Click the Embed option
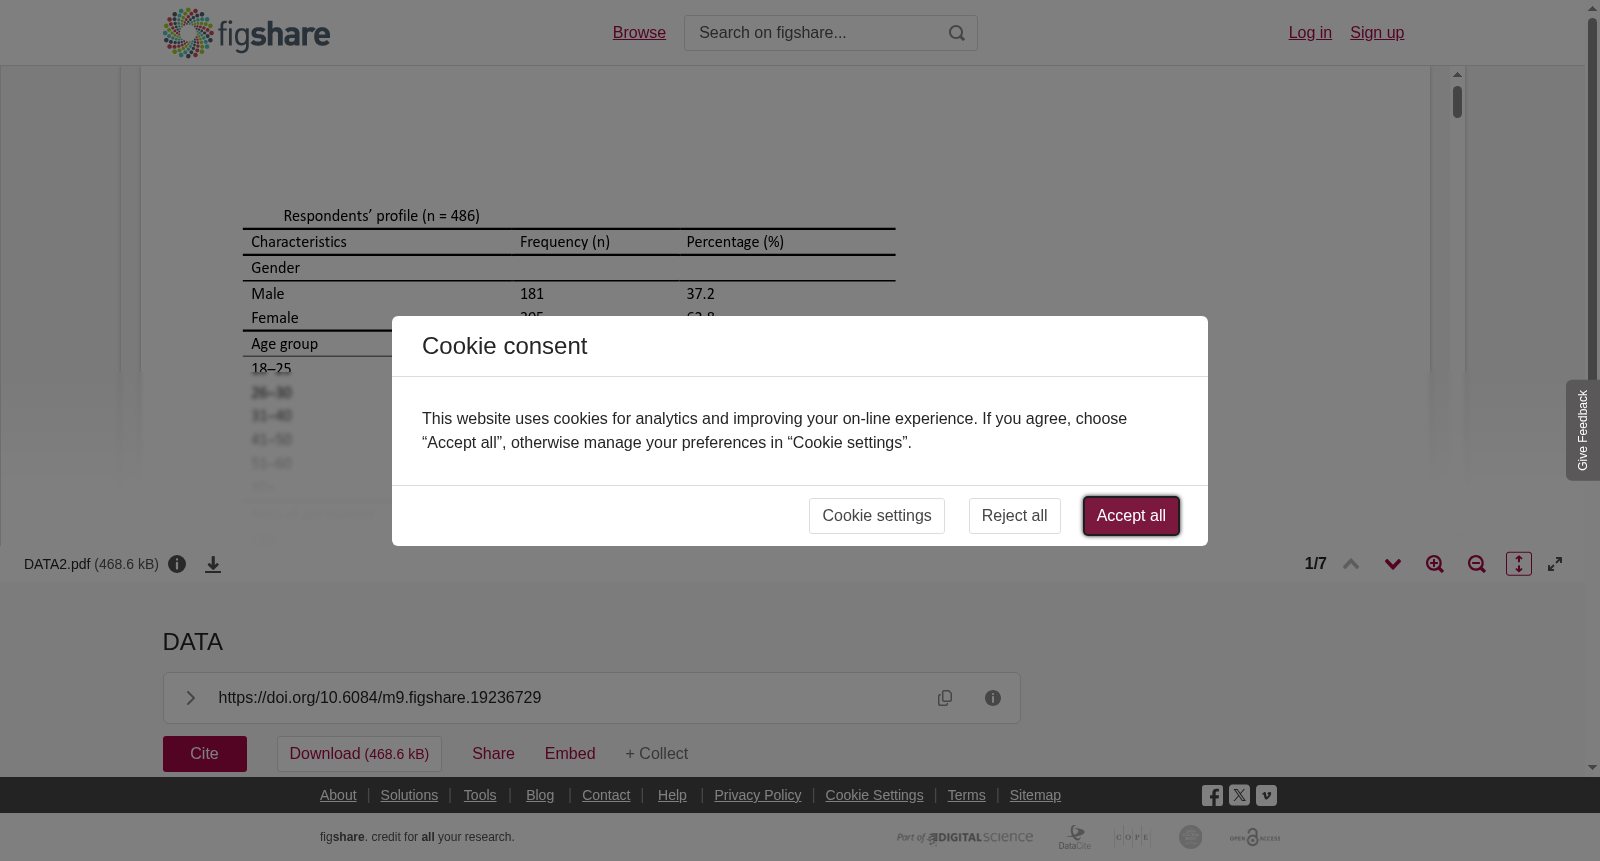 (570, 754)
